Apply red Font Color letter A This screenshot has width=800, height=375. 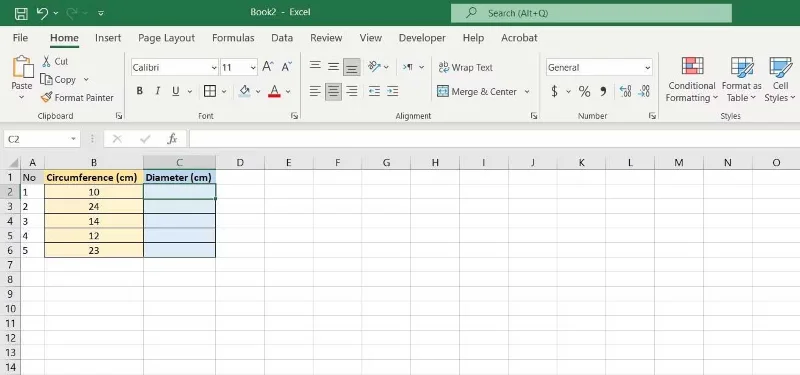click(274, 91)
